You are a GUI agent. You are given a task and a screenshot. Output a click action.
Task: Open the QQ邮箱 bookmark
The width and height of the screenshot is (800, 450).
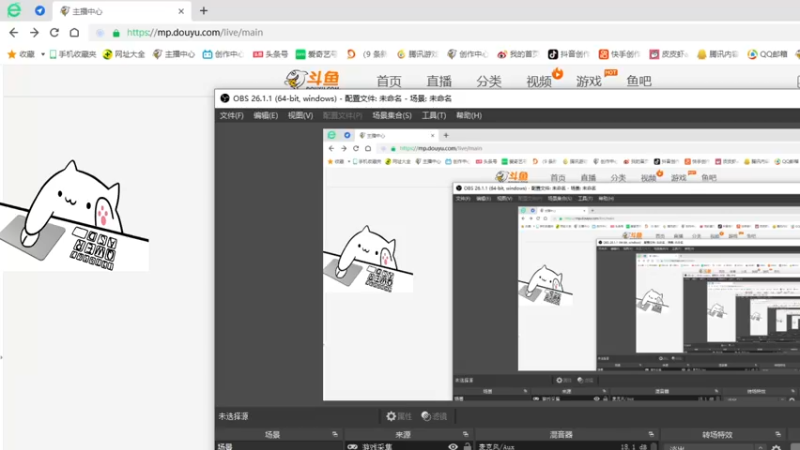[x=767, y=54]
